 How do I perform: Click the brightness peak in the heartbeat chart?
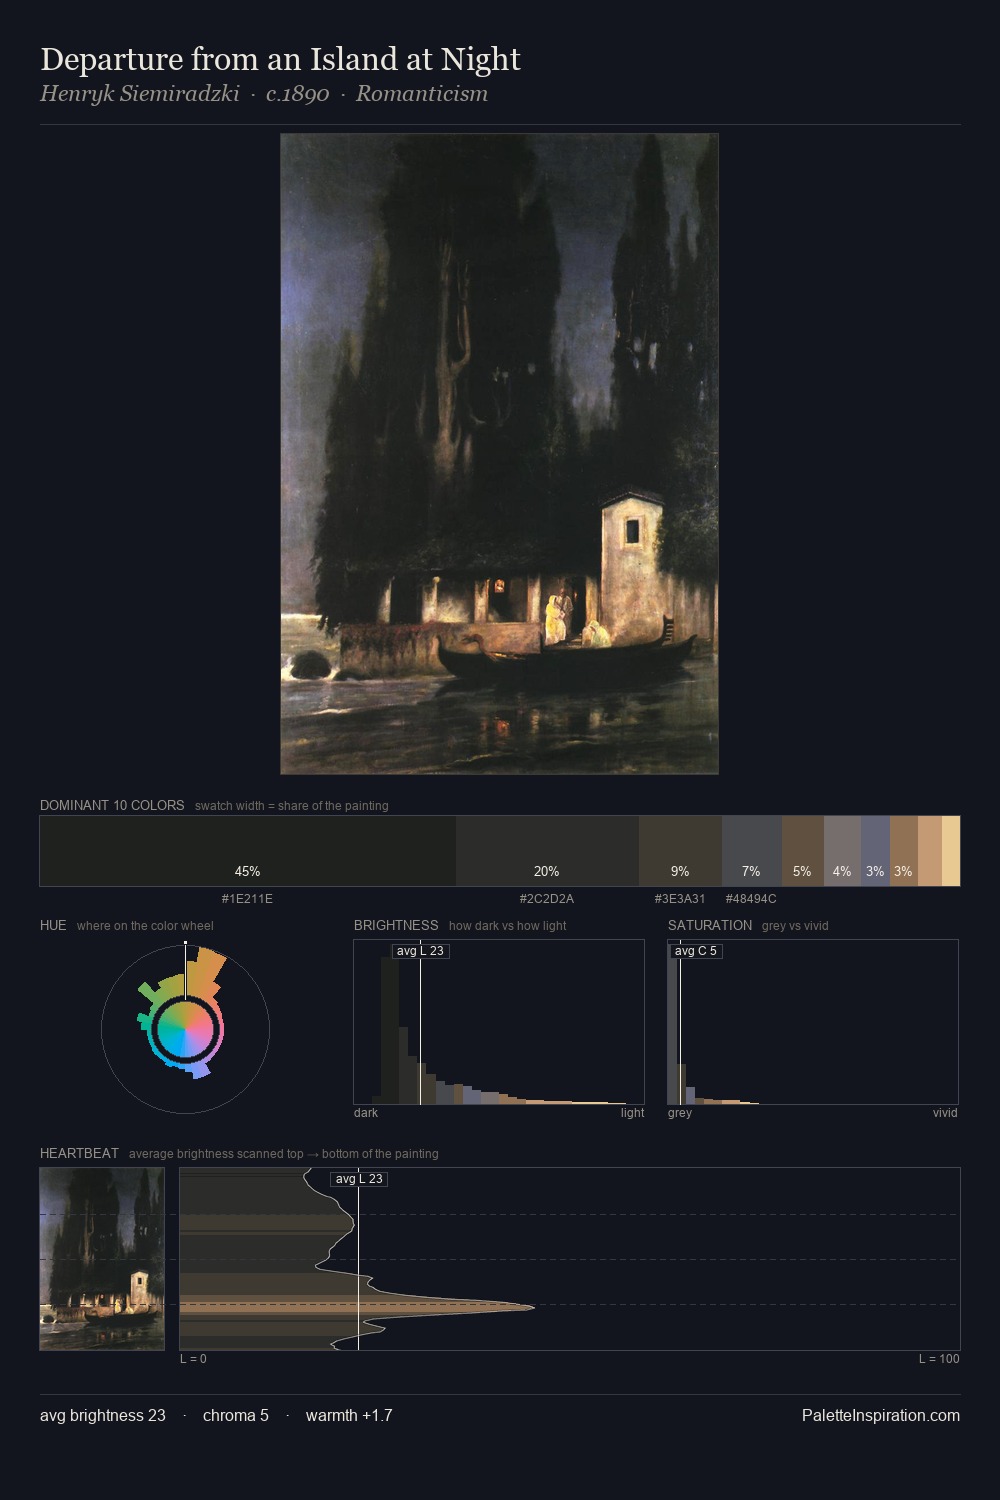[532, 1306]
